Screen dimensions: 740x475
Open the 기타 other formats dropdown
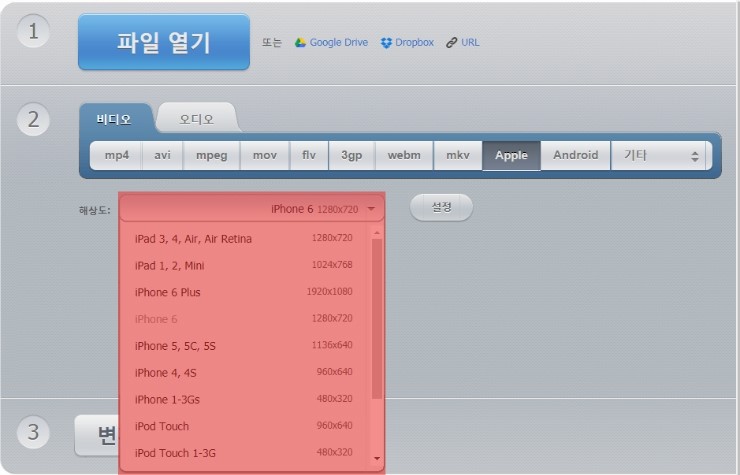coord(661,155)
